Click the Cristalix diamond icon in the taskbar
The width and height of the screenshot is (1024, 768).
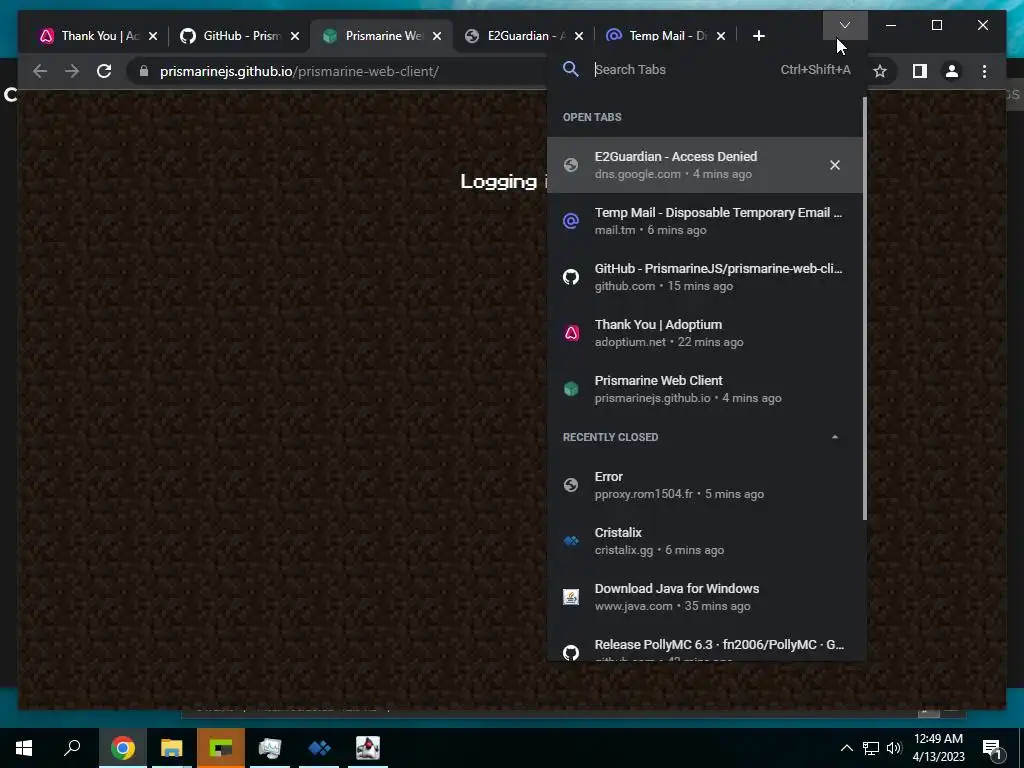point(319,748)
